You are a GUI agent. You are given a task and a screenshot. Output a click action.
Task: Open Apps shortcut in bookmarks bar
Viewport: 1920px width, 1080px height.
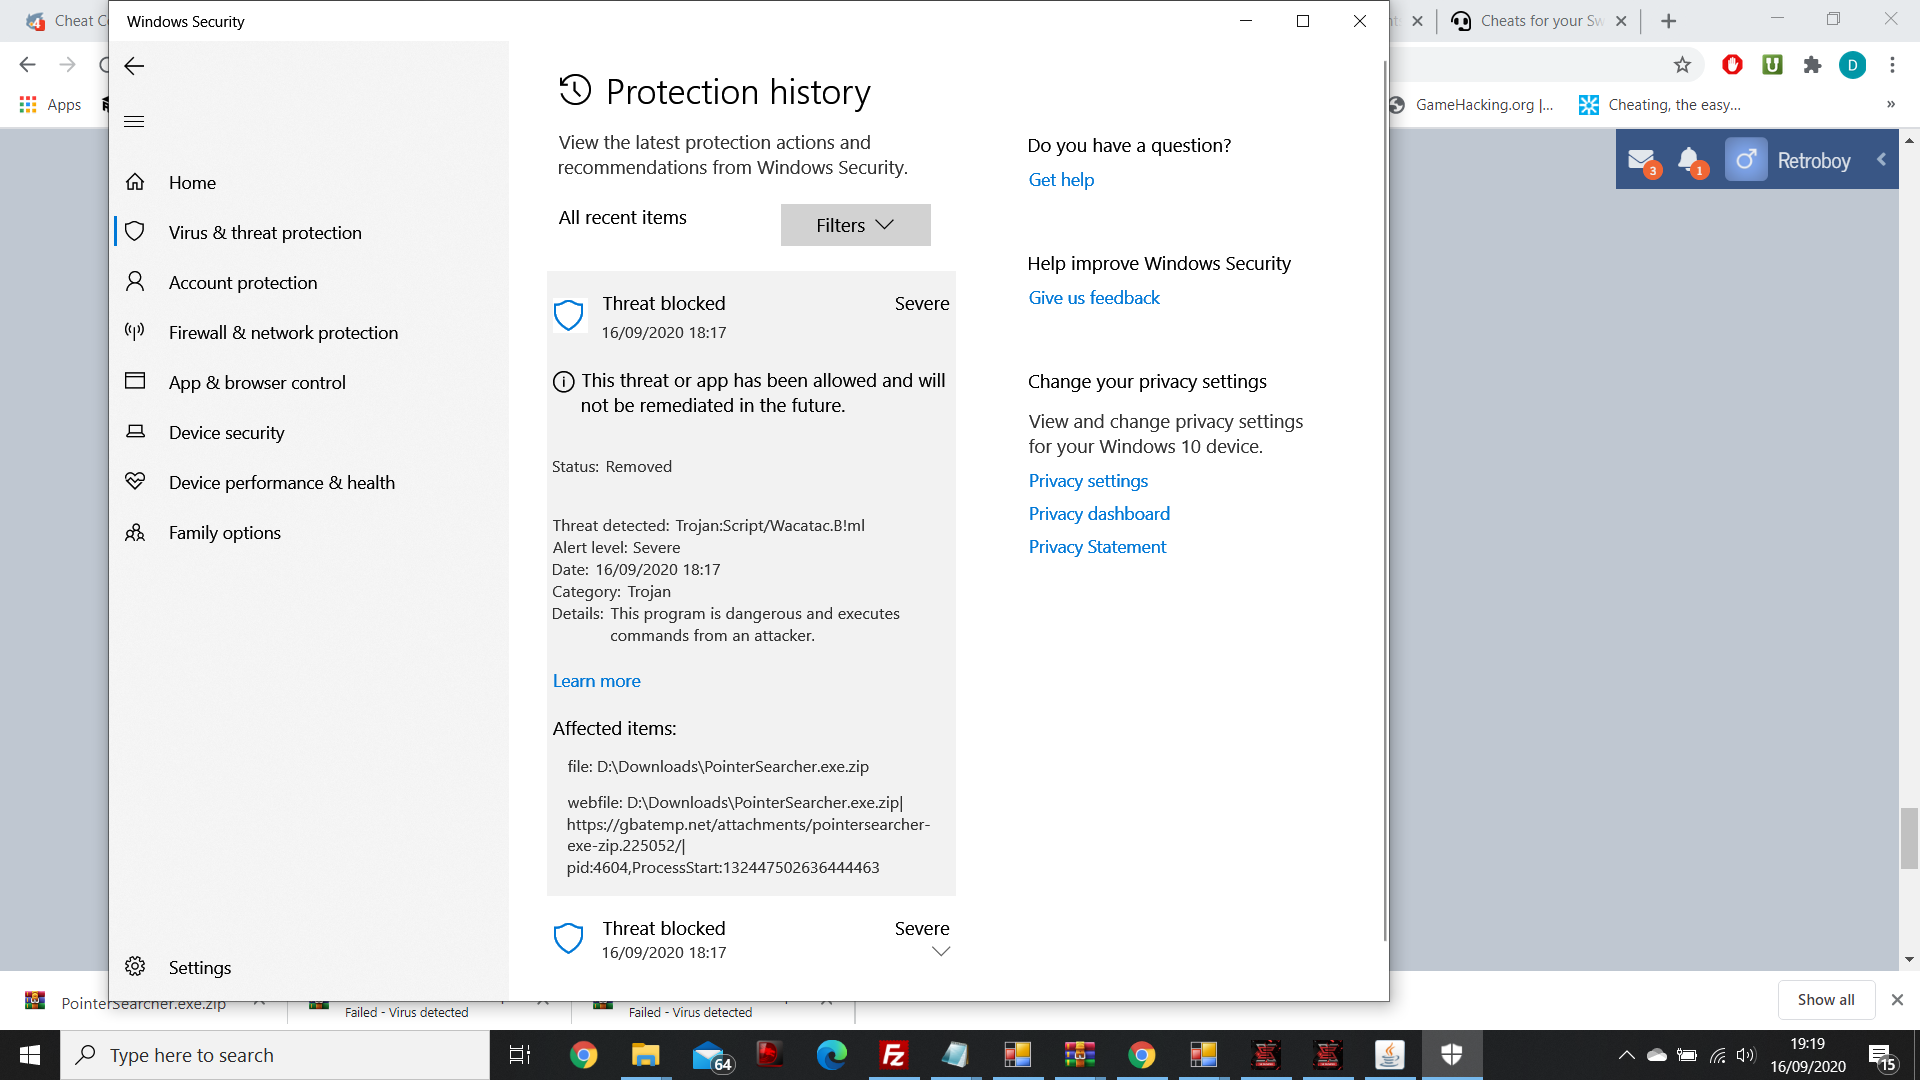coord(50,104)
